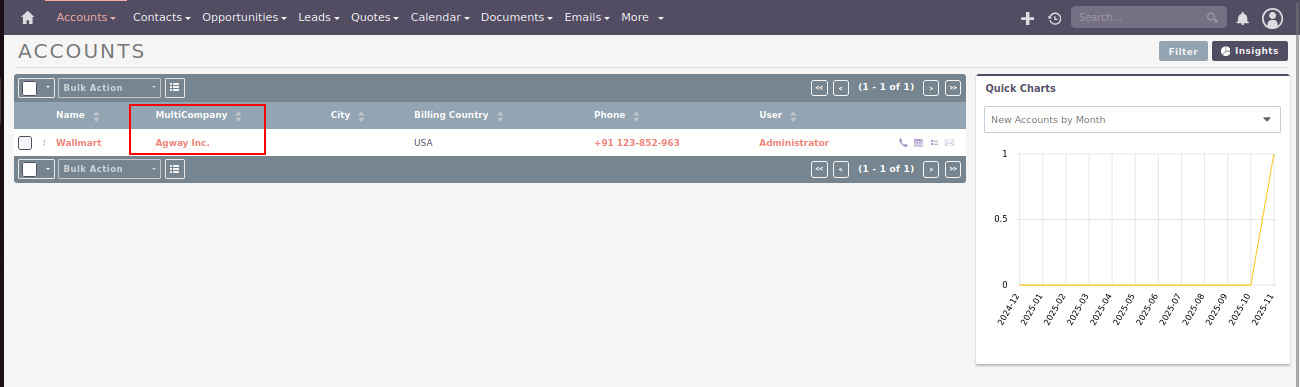Jump to last page in top pagination

click(953, 88)
